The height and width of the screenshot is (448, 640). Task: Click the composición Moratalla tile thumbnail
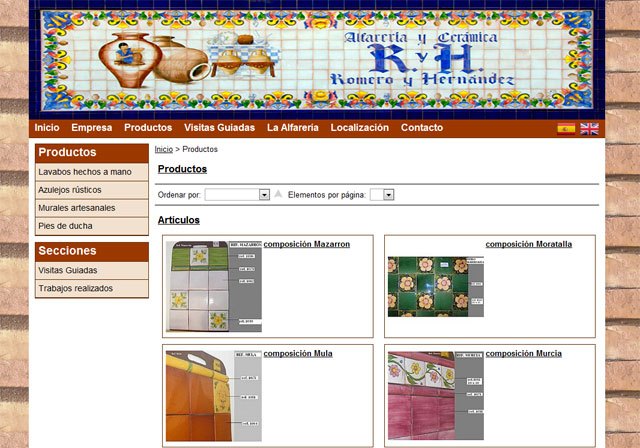435,286
